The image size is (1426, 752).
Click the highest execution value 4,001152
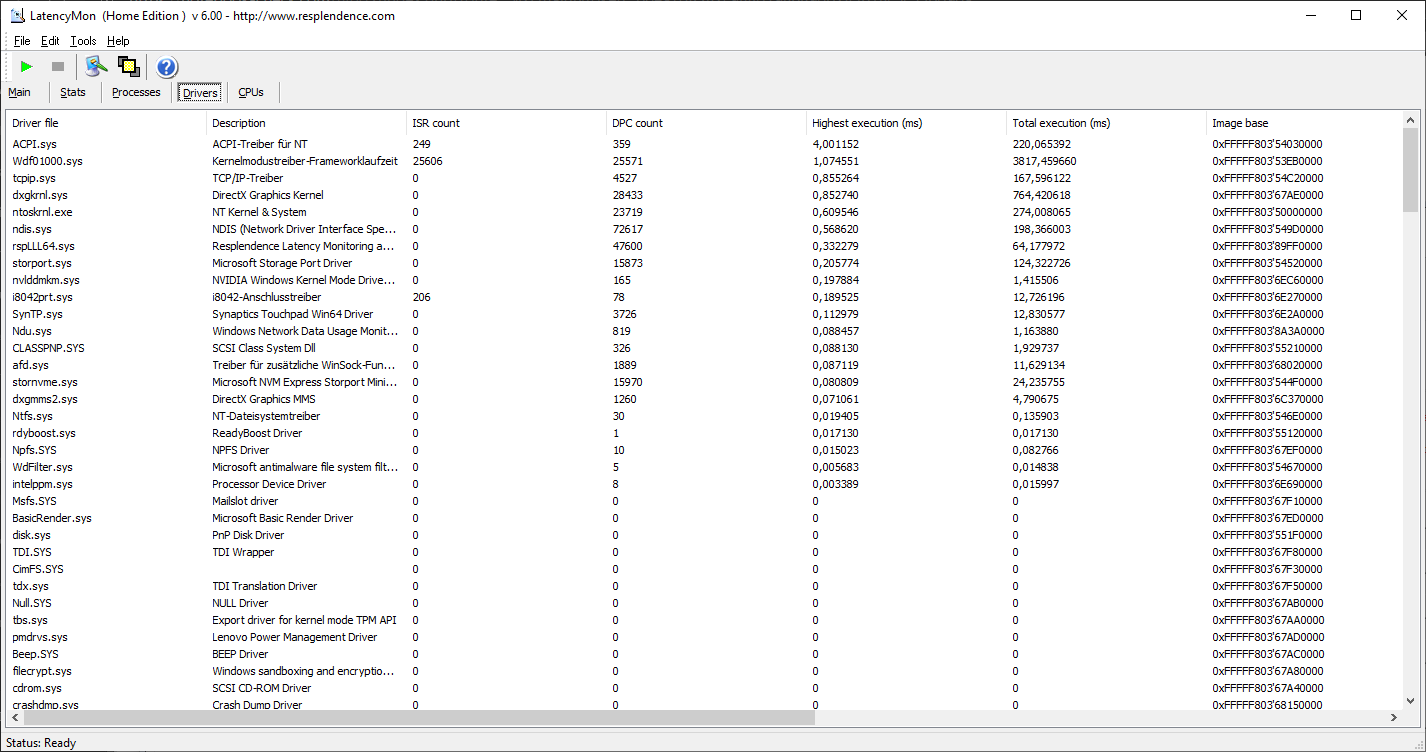tap(835, 144)
